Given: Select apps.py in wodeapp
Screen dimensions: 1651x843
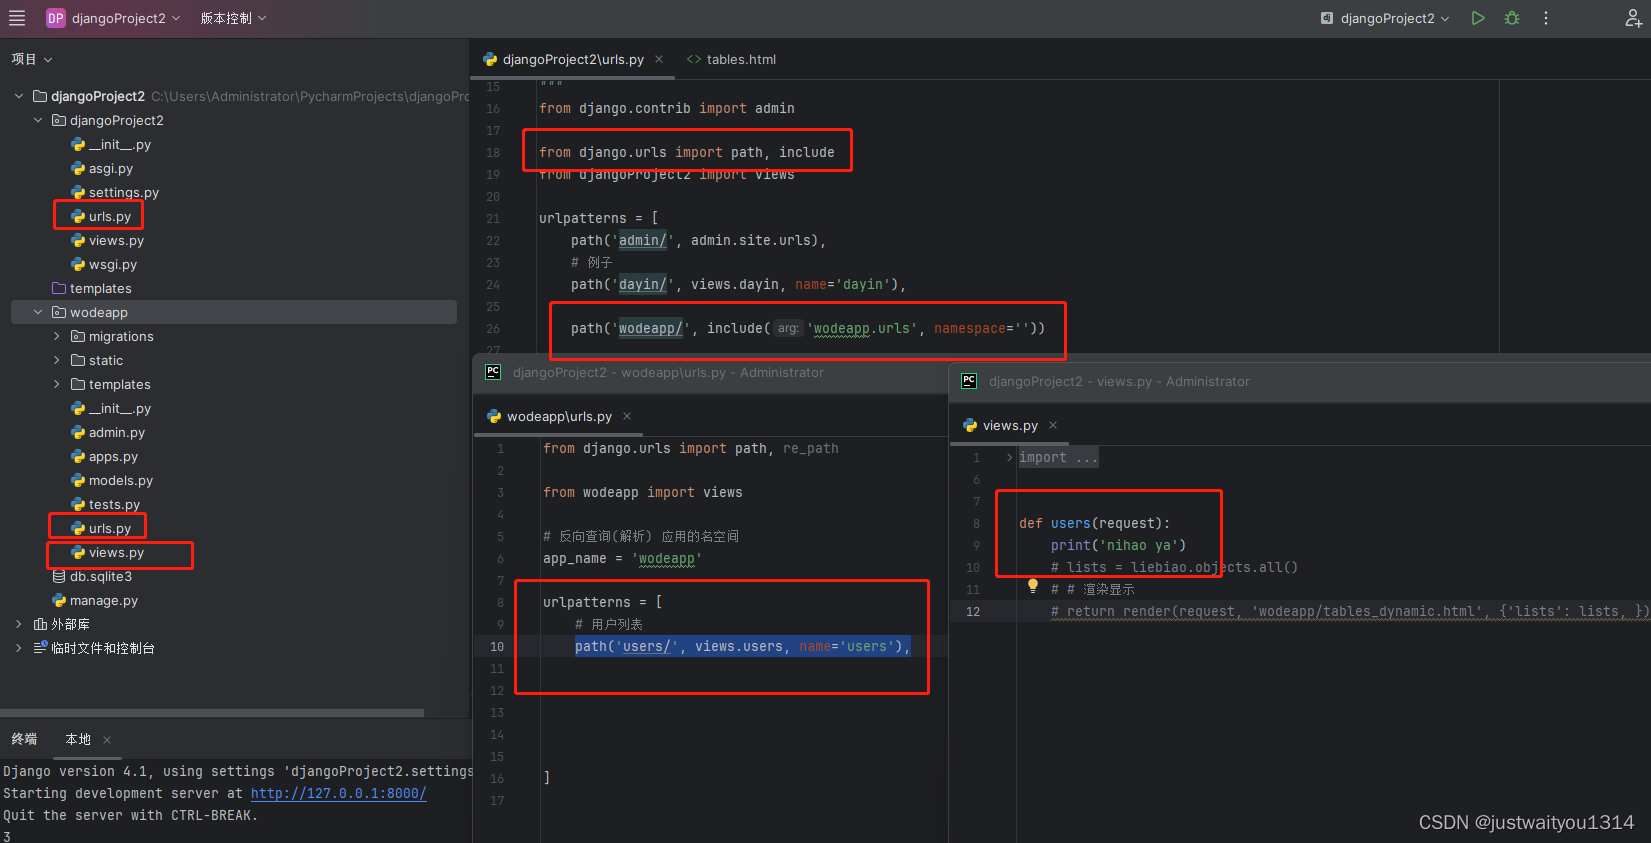Looking at the screenshot, I should tap(104, 456).
